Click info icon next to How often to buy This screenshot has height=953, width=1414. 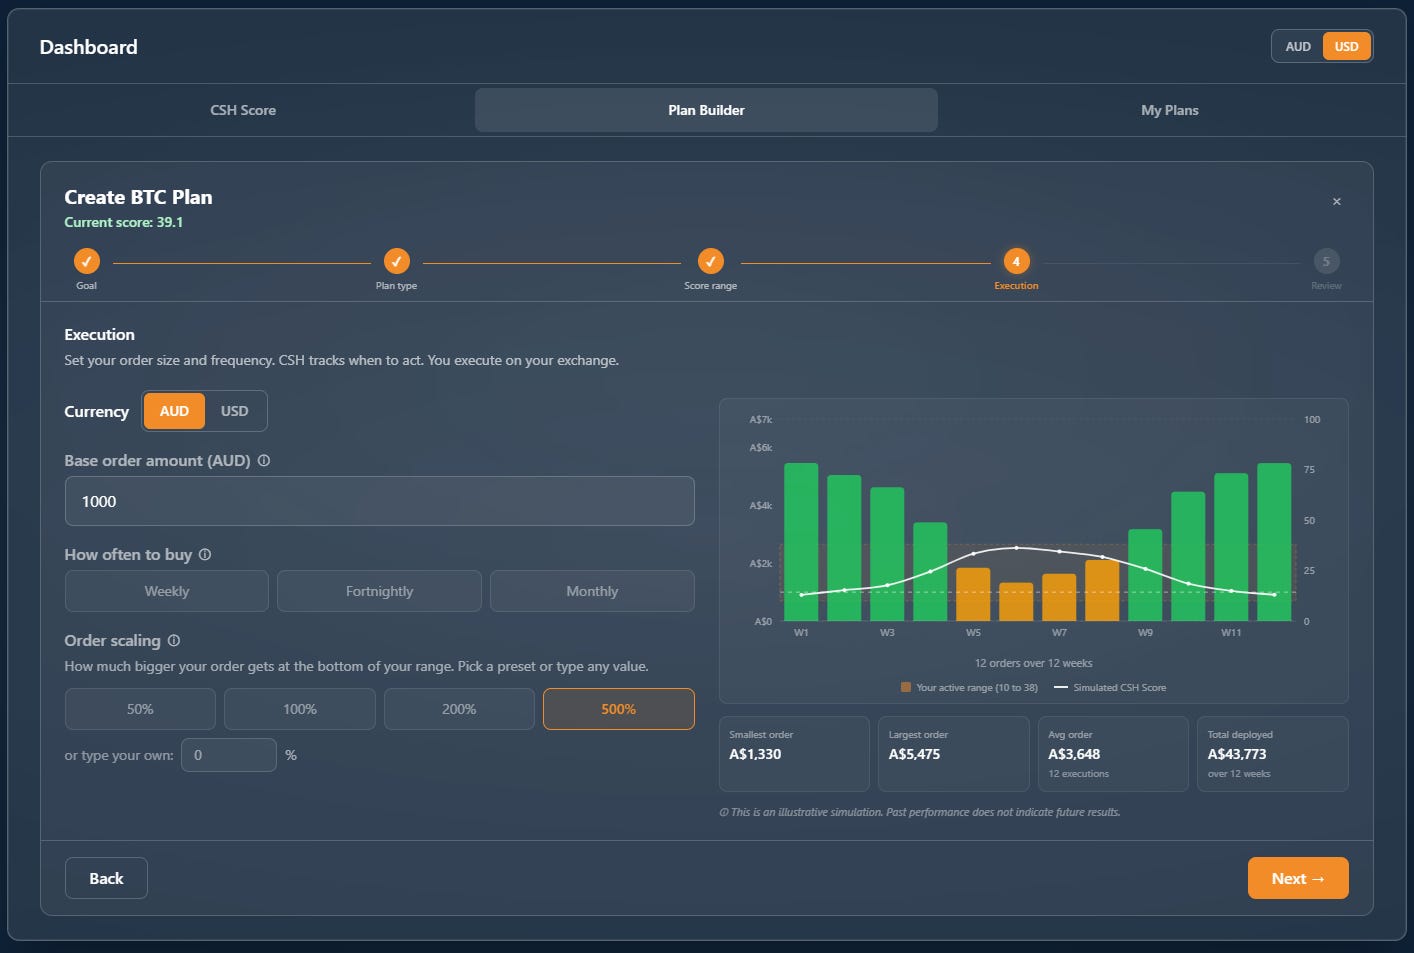click(x=205, y=555)
